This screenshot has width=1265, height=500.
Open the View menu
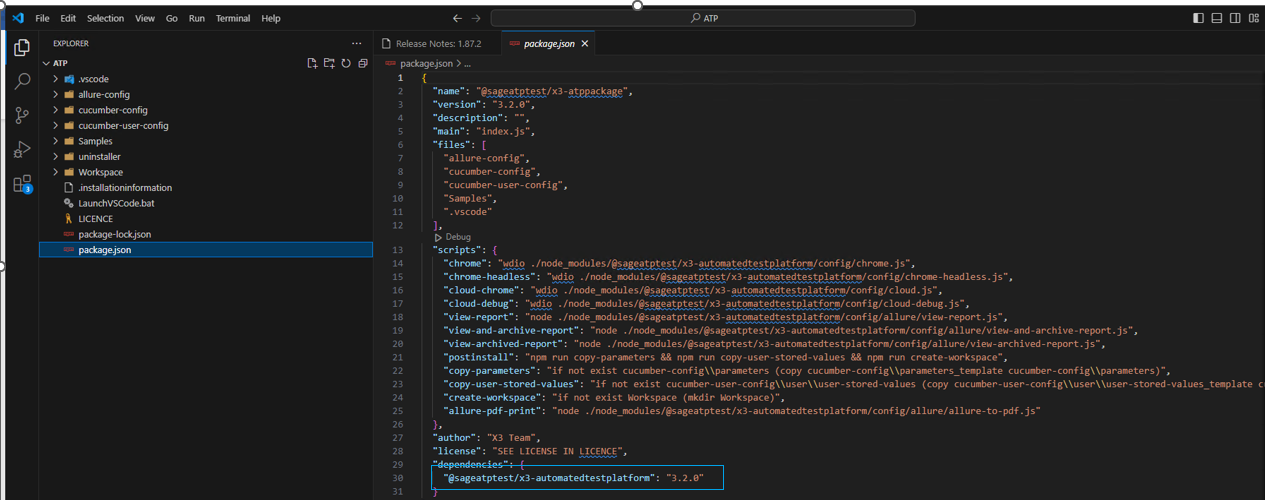(x=145, y=18)
